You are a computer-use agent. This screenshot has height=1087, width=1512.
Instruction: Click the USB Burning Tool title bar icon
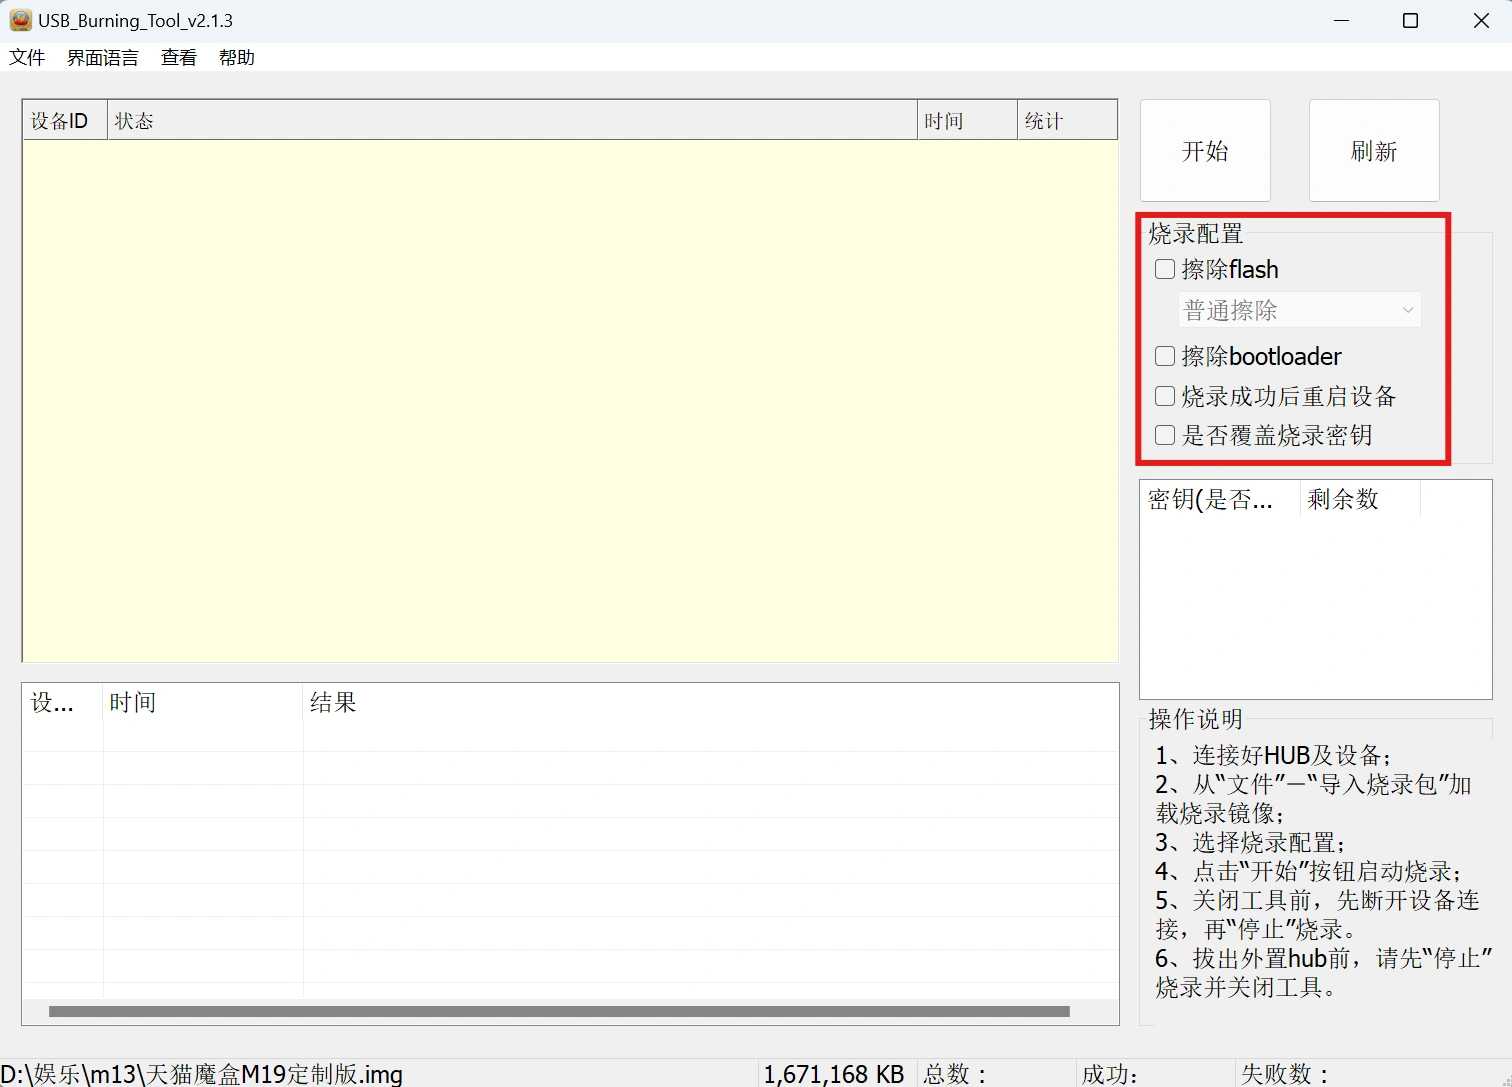point(20,20)
